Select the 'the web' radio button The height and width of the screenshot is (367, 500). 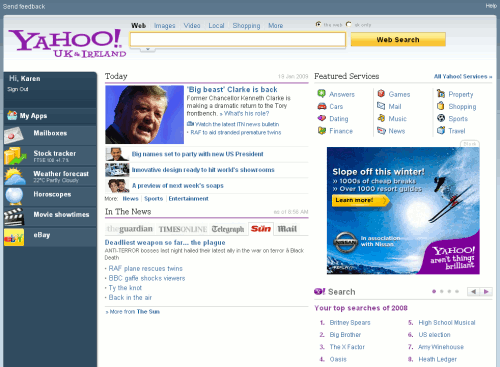click(x=318, y=24)
